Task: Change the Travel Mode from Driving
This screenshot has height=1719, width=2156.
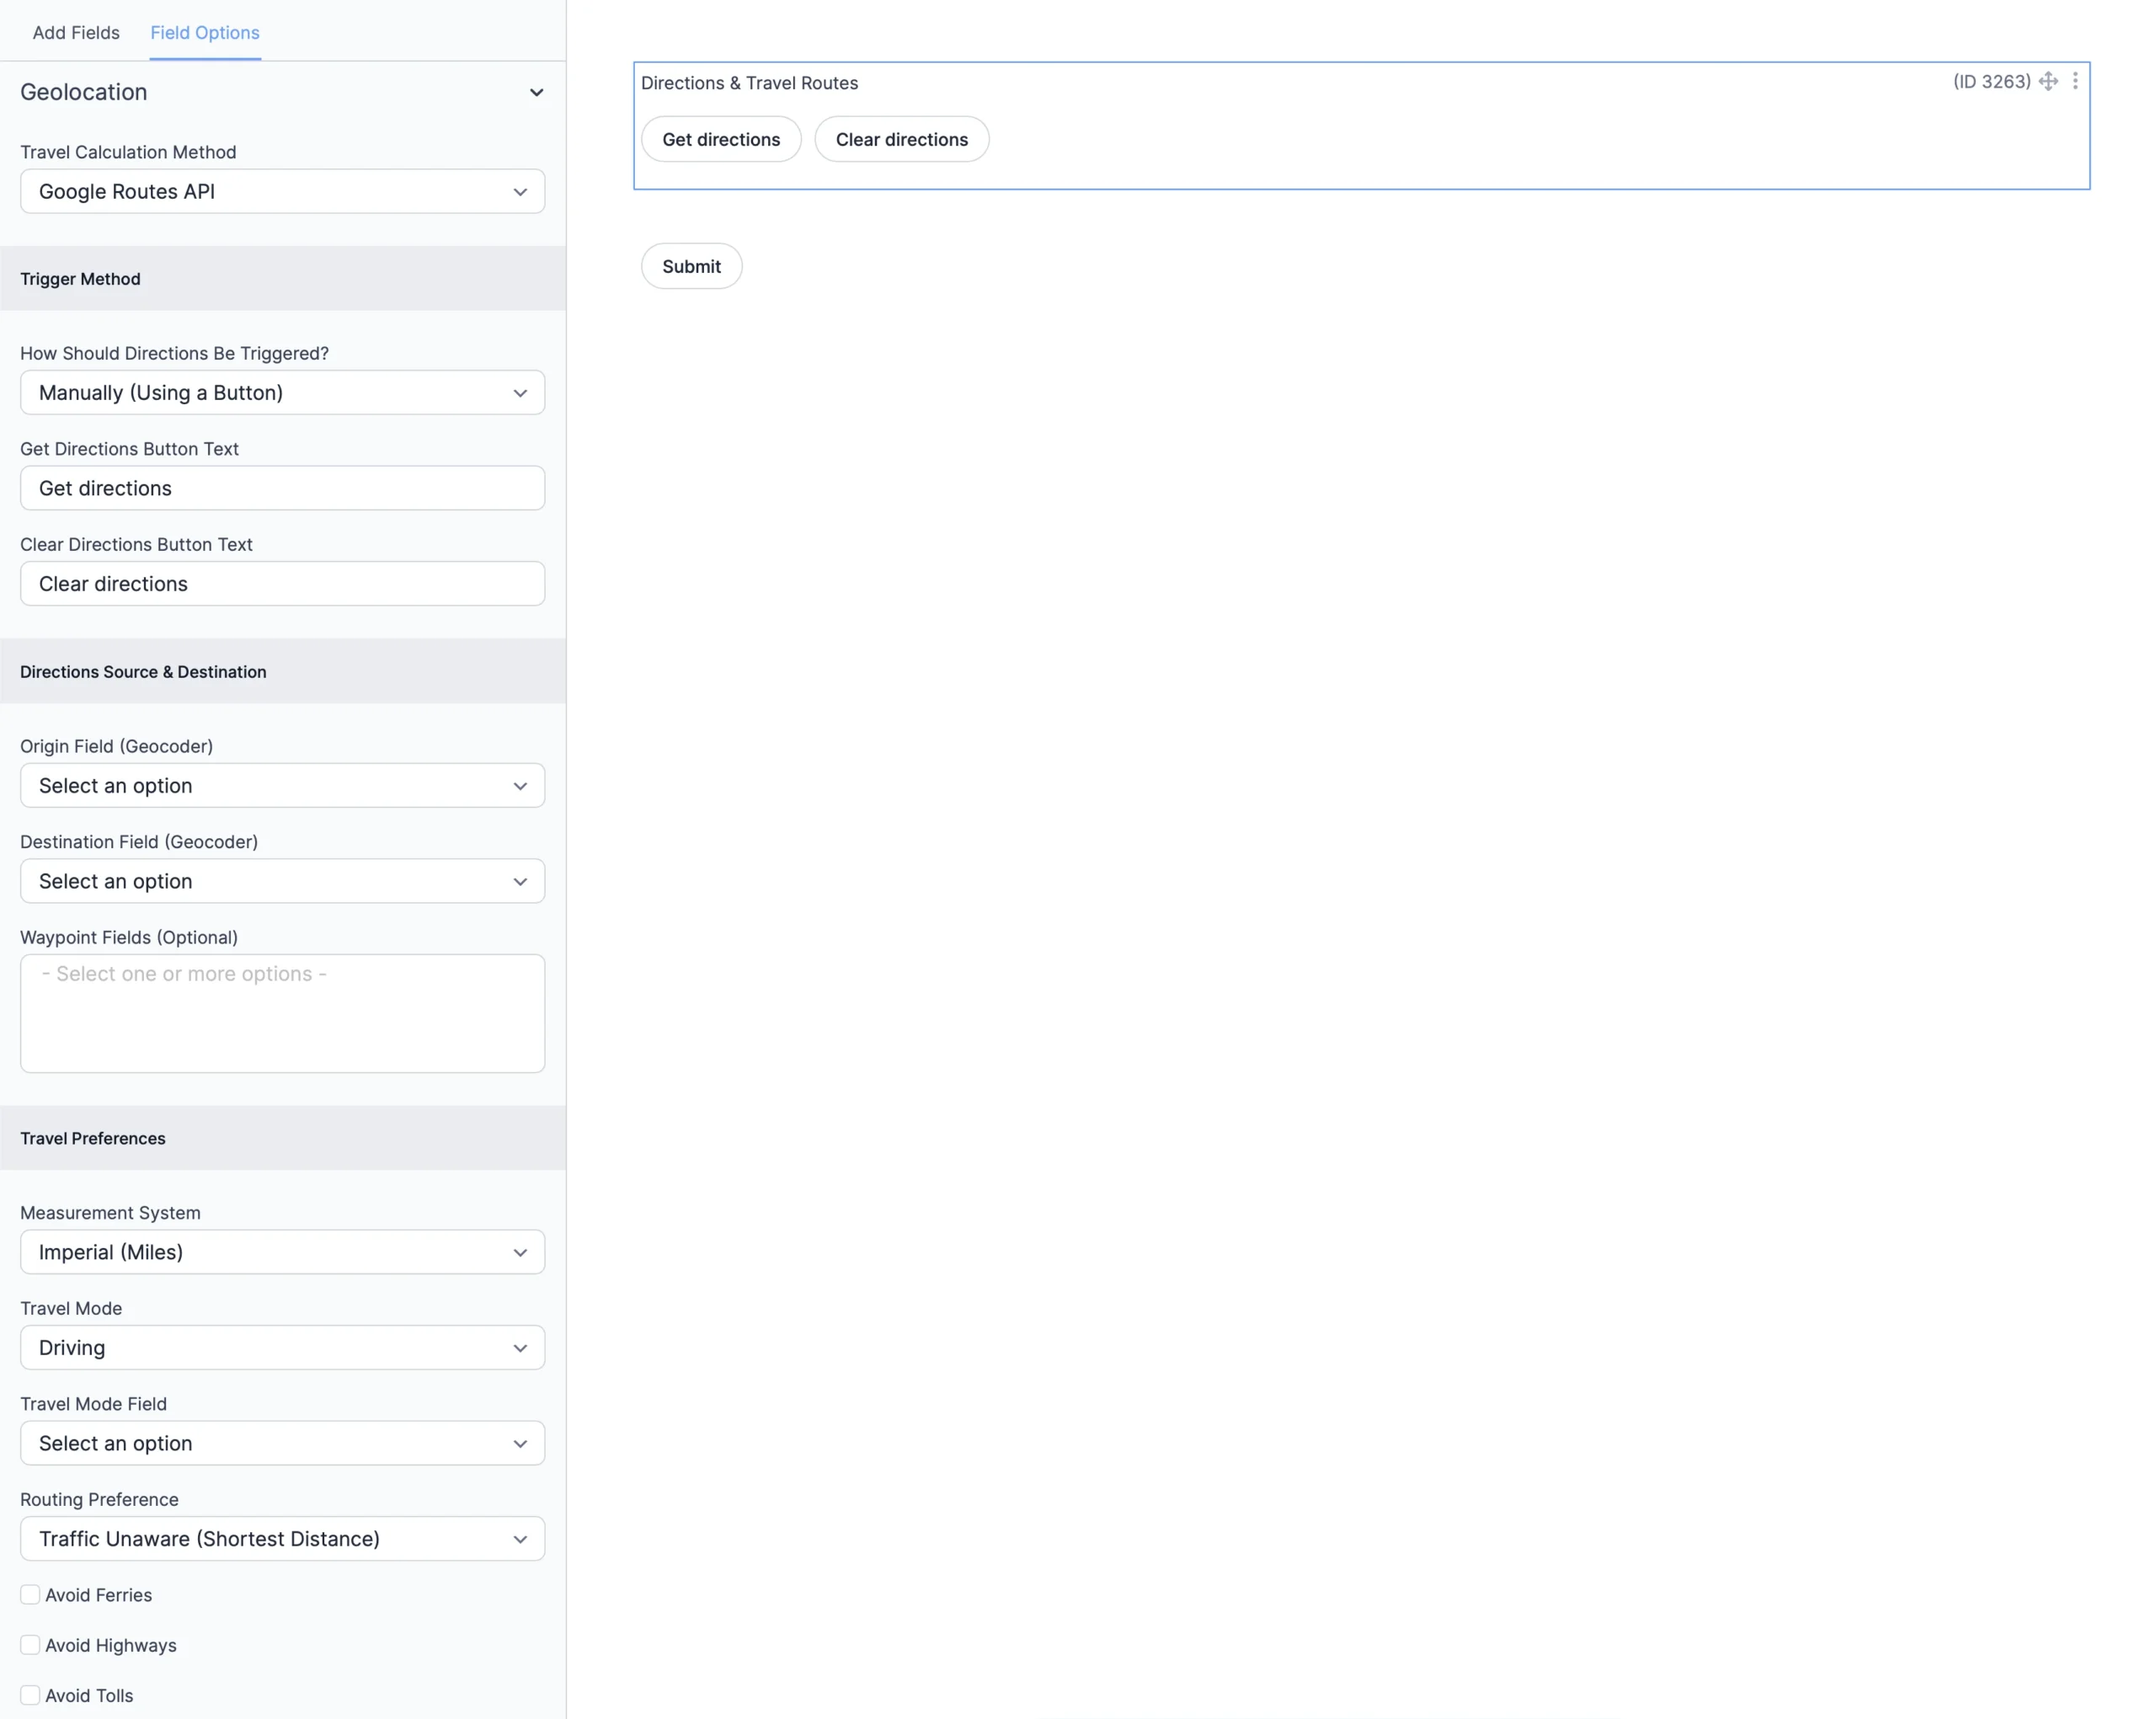Action: click(x=282, y=1347)
